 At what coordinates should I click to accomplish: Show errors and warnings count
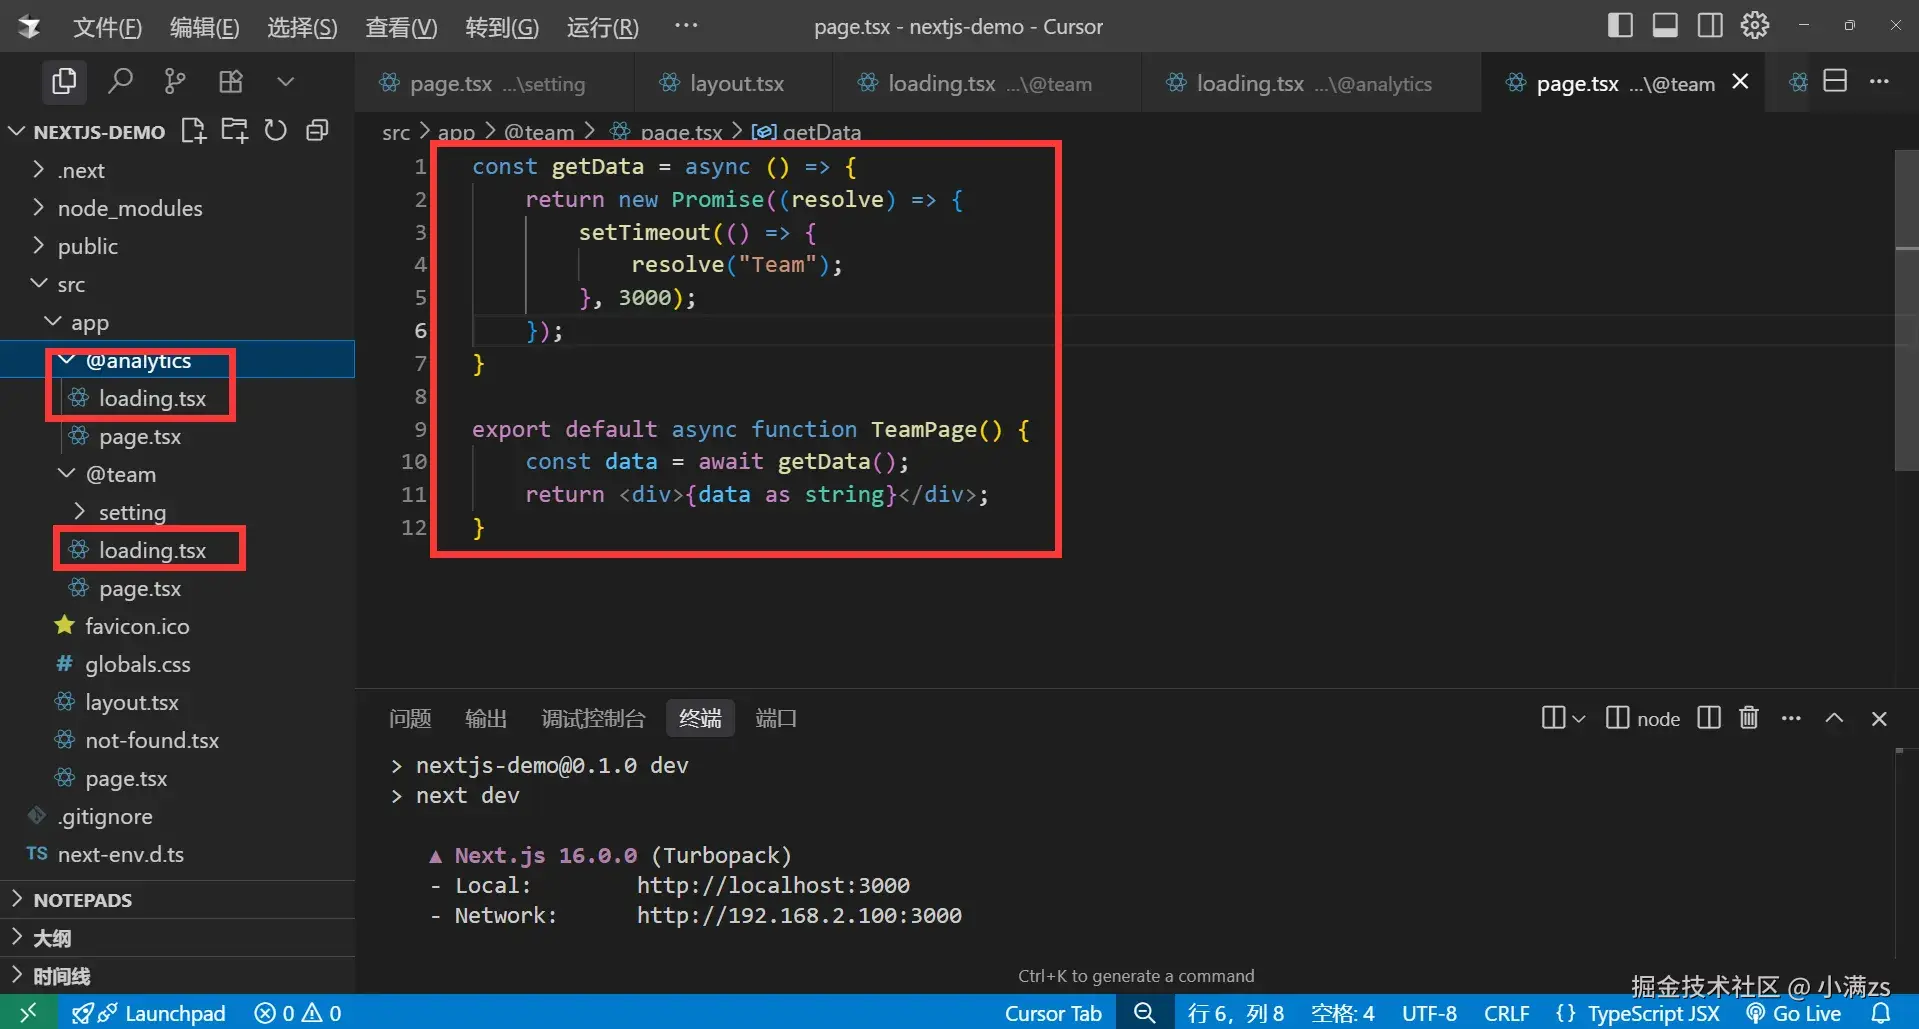tap(298, 1013)
